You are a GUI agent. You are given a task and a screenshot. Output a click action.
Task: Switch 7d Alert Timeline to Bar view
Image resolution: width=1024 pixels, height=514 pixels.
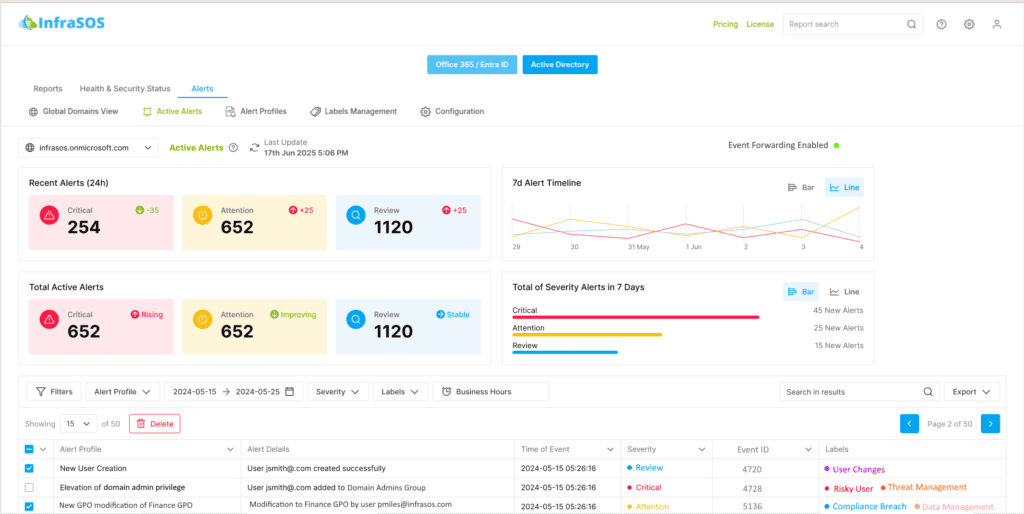coord(800,187)
